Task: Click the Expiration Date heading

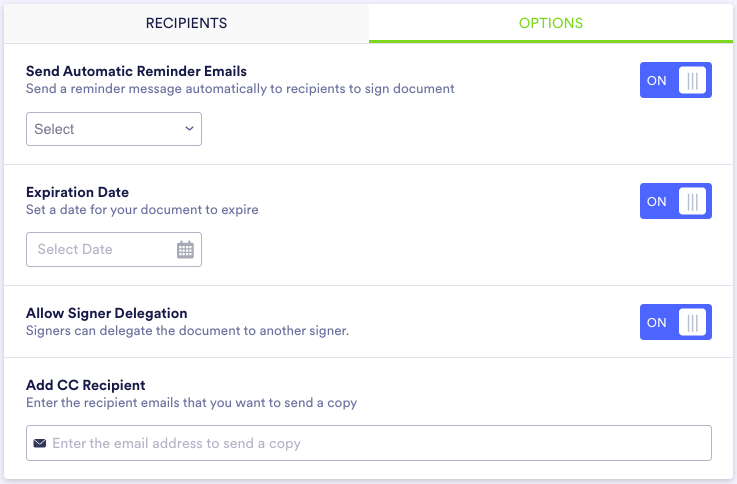Action: (x=77, y=192)
